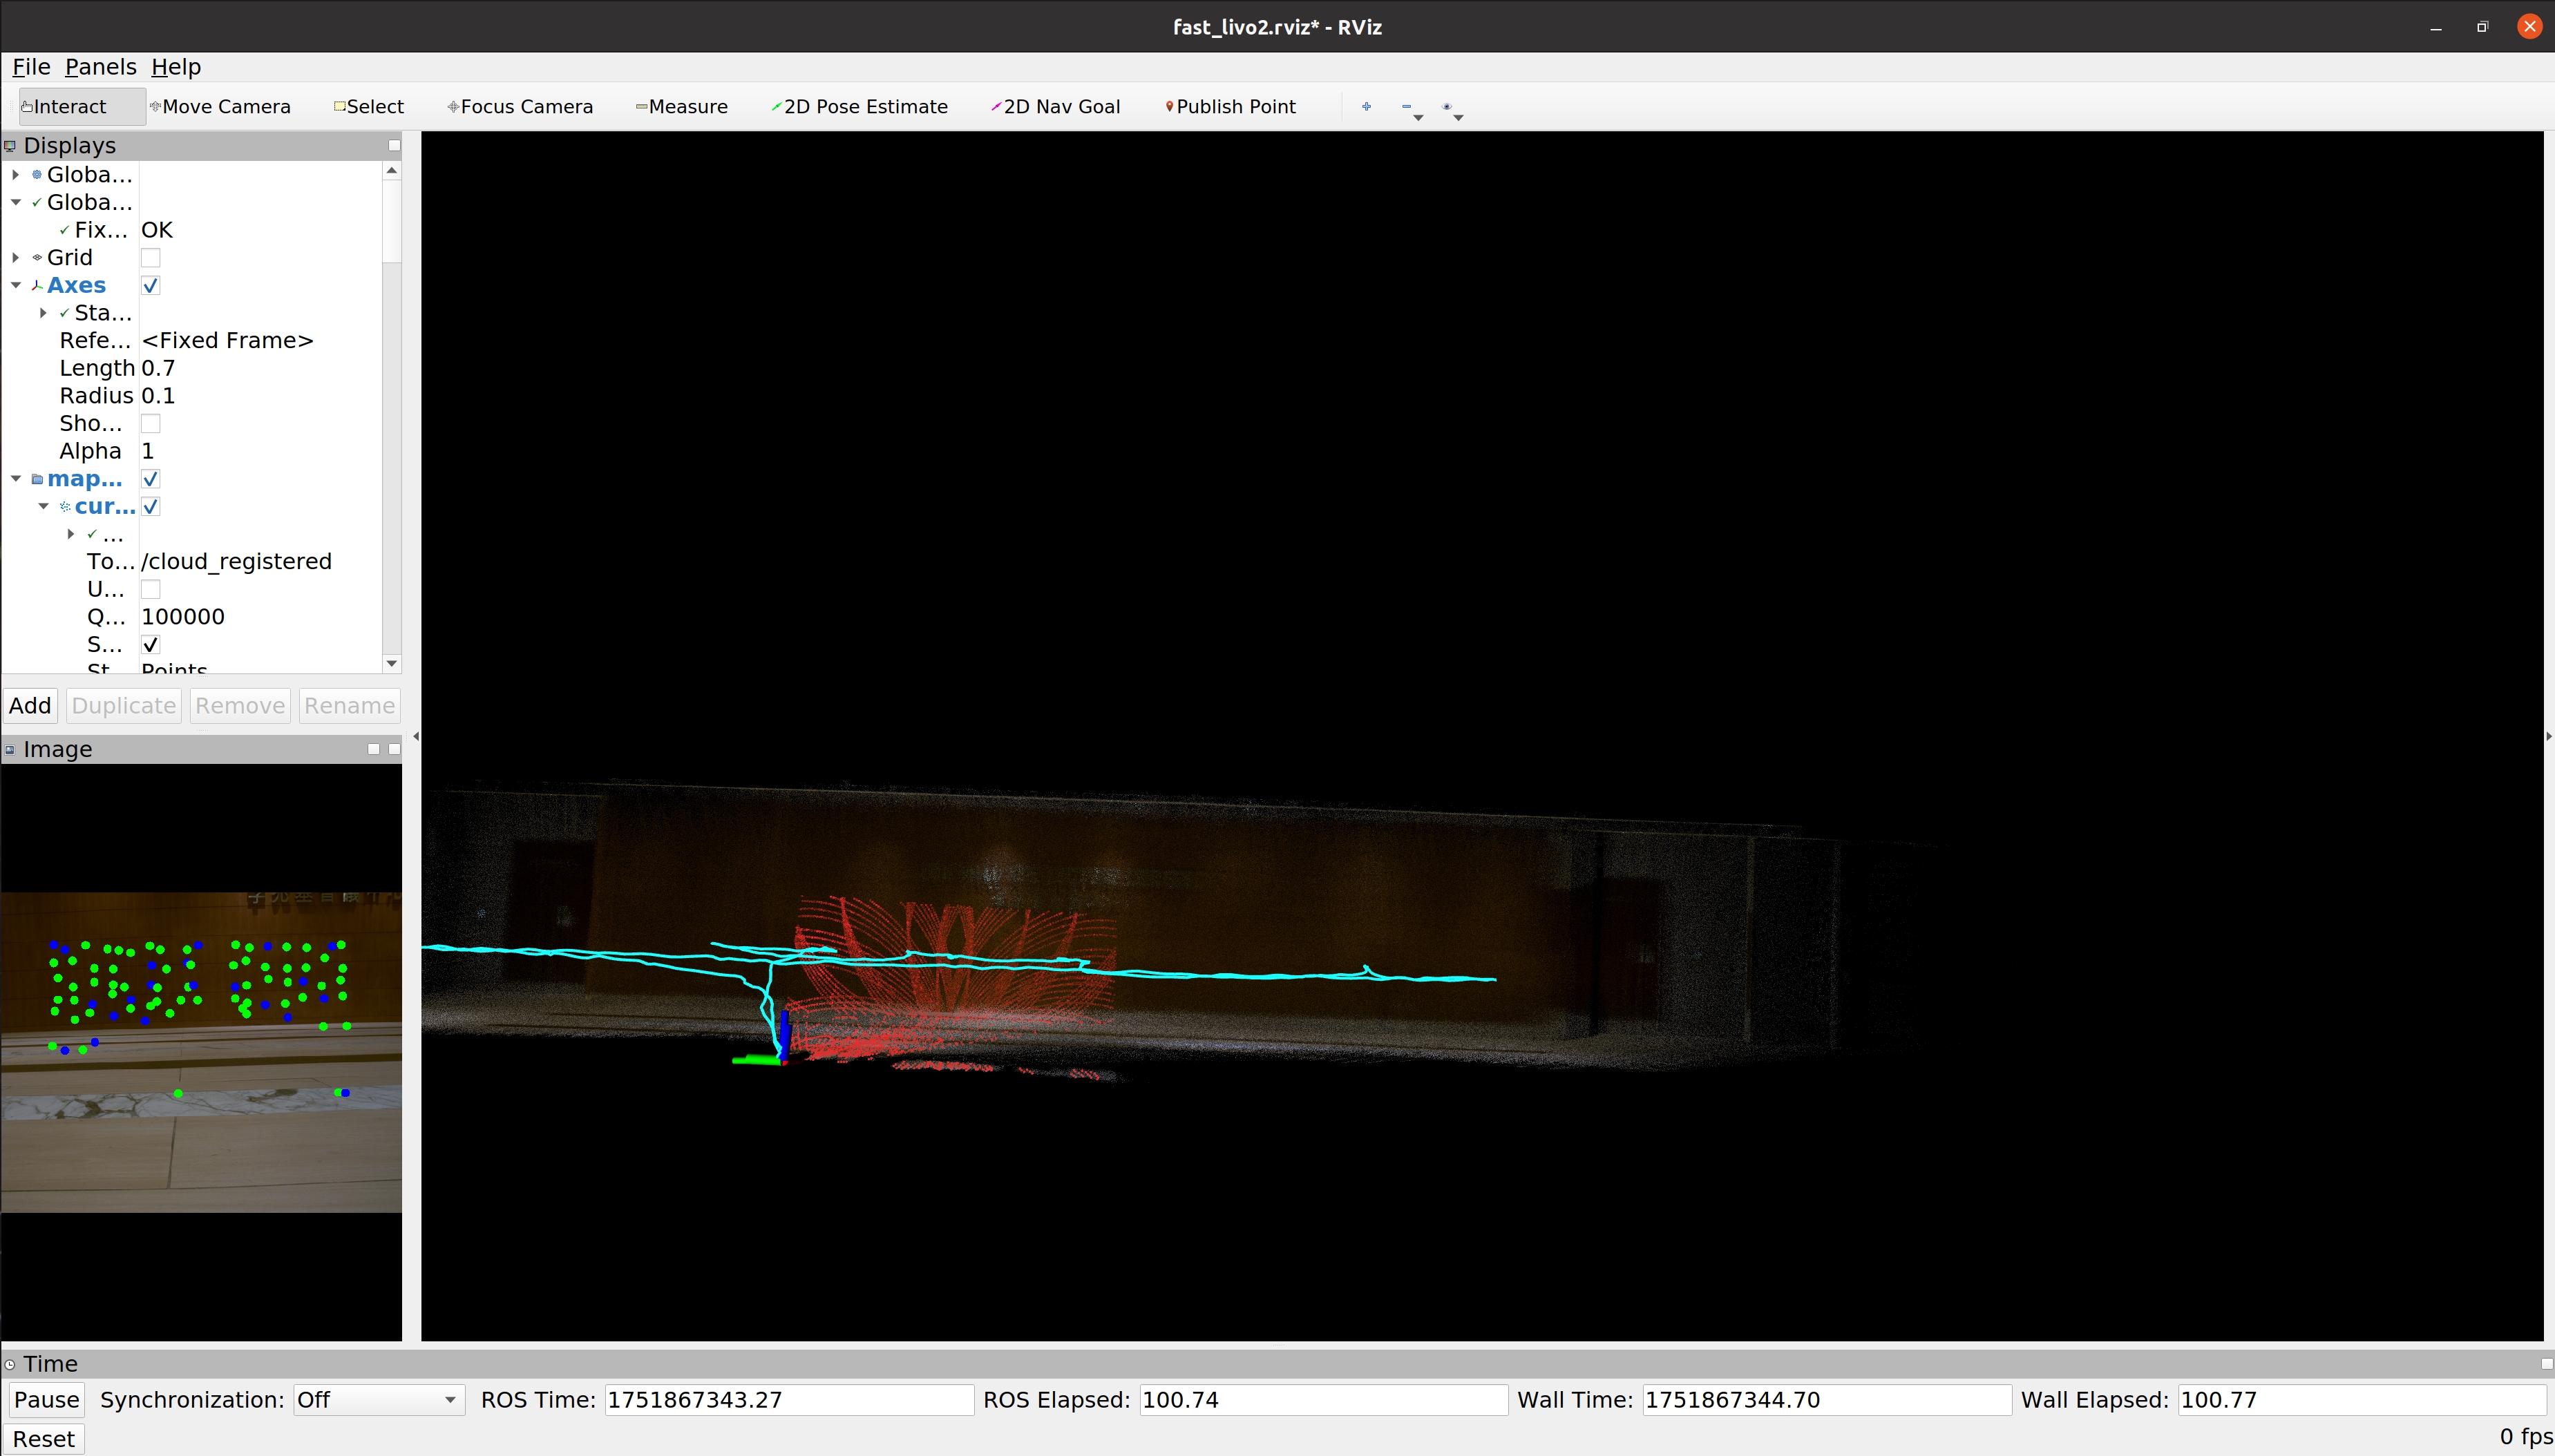Open the Synchronization dropdown
Image resolution: width=2555 pixels, height=1456 pixels.
coord(378,1400)
